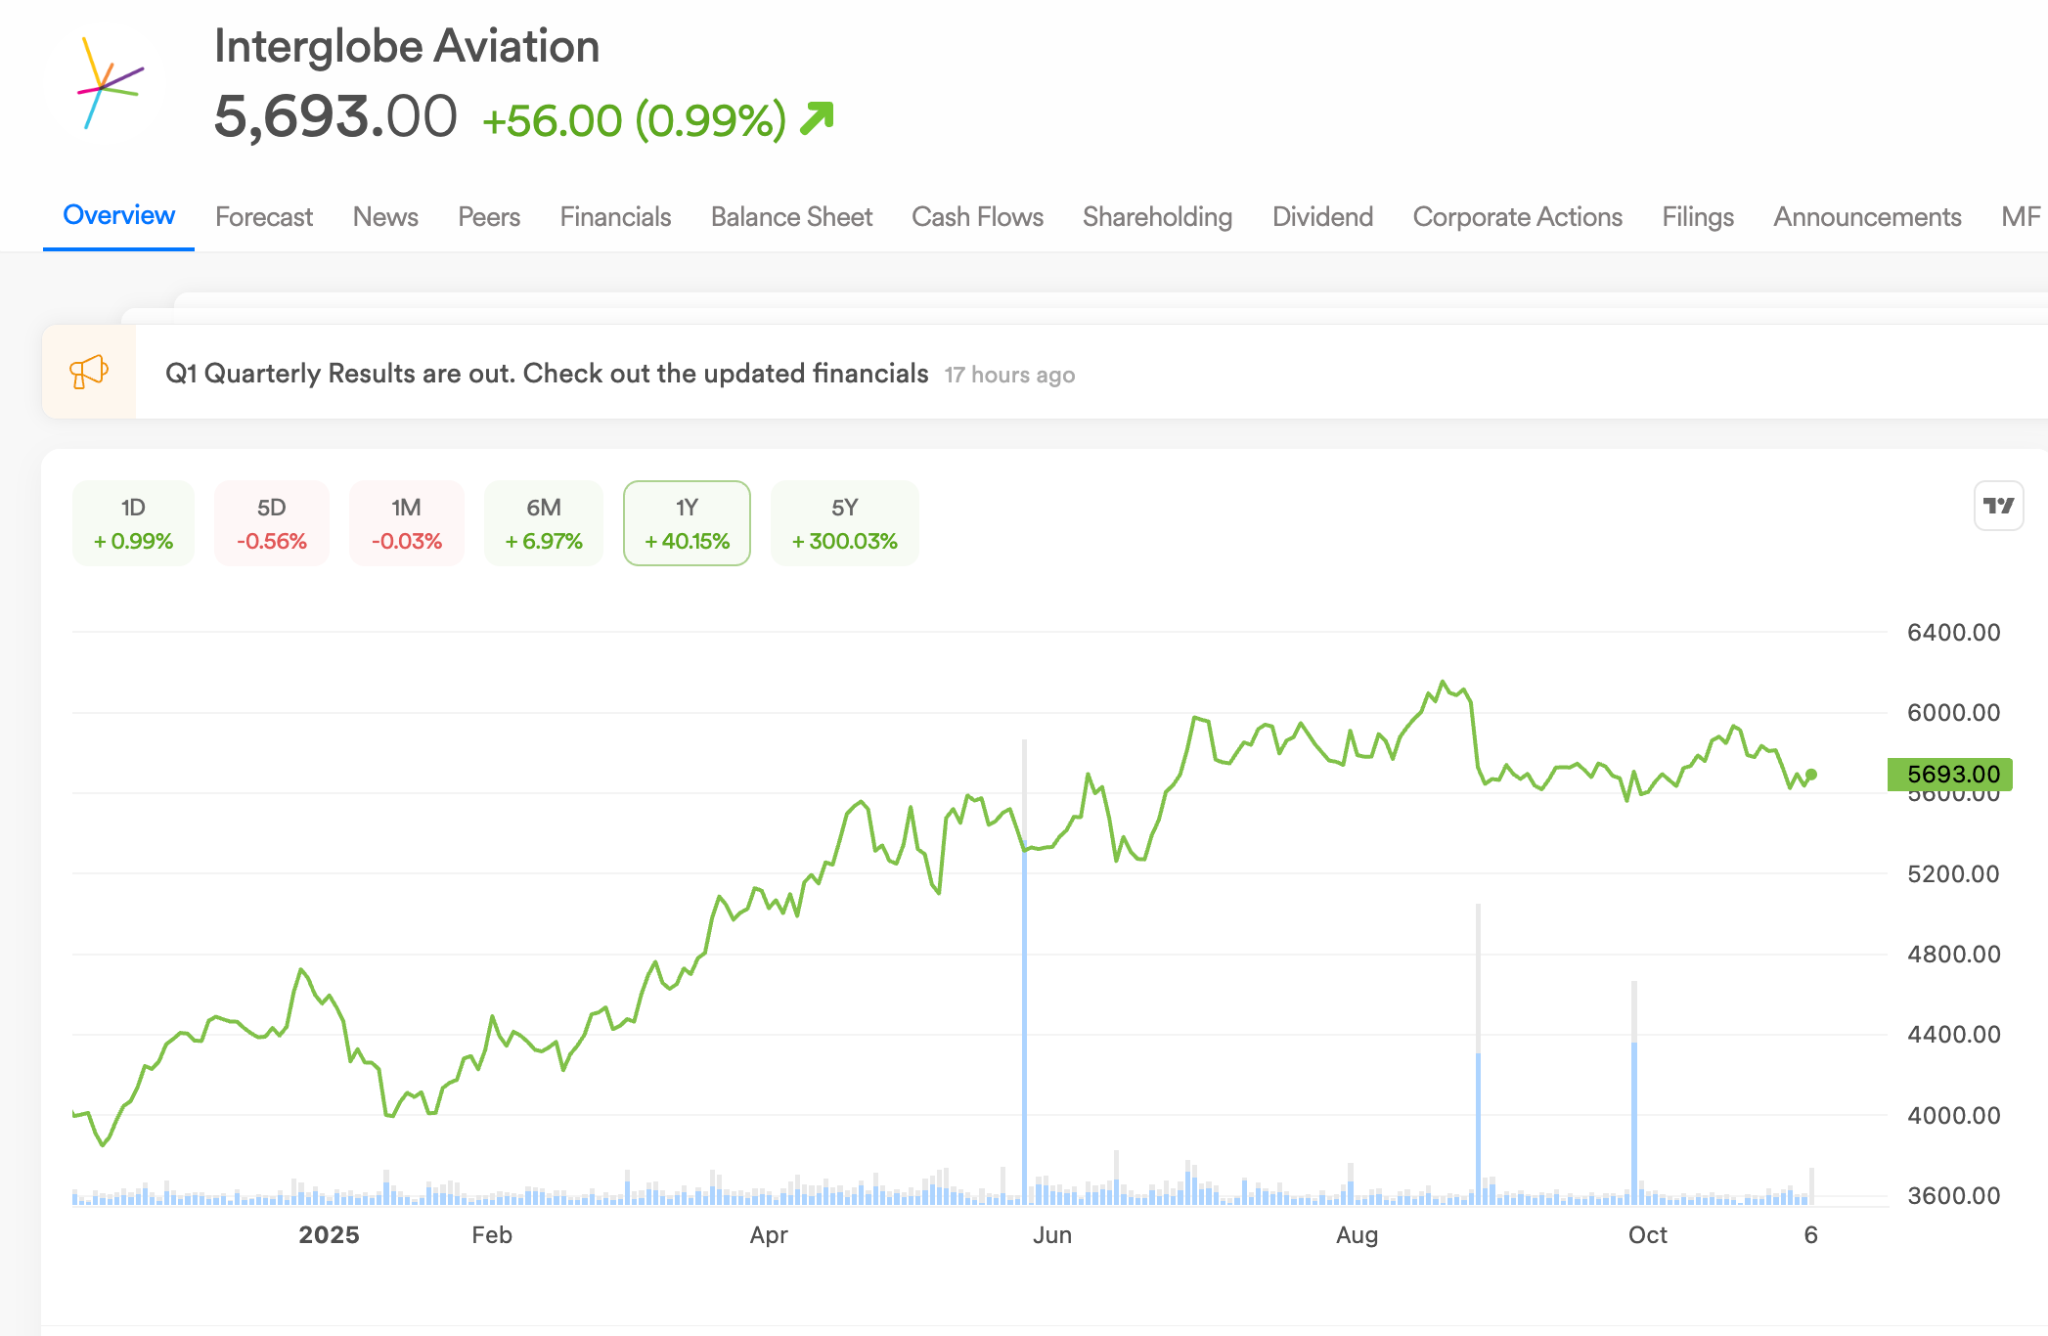2048x1336 pixels.
Task: Open the TradingView chart icon
Action: coord(1998,506)
